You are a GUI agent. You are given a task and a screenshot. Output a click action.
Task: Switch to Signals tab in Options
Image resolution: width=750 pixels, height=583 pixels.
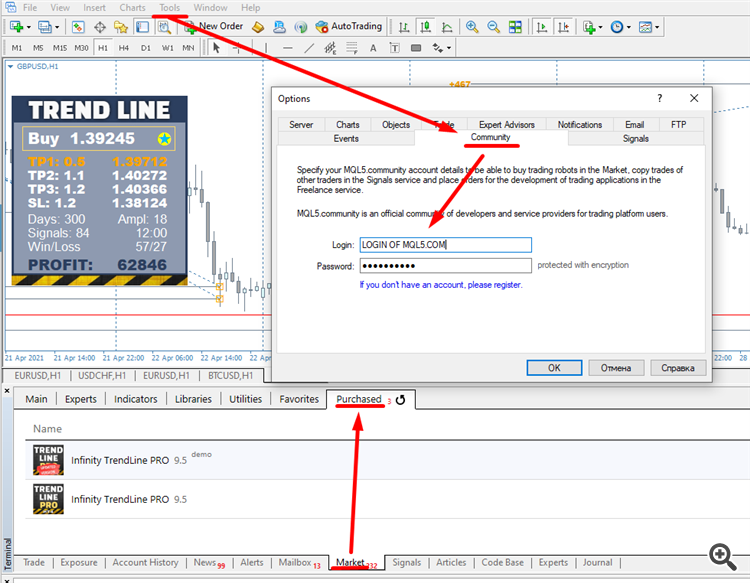(636, 139)
